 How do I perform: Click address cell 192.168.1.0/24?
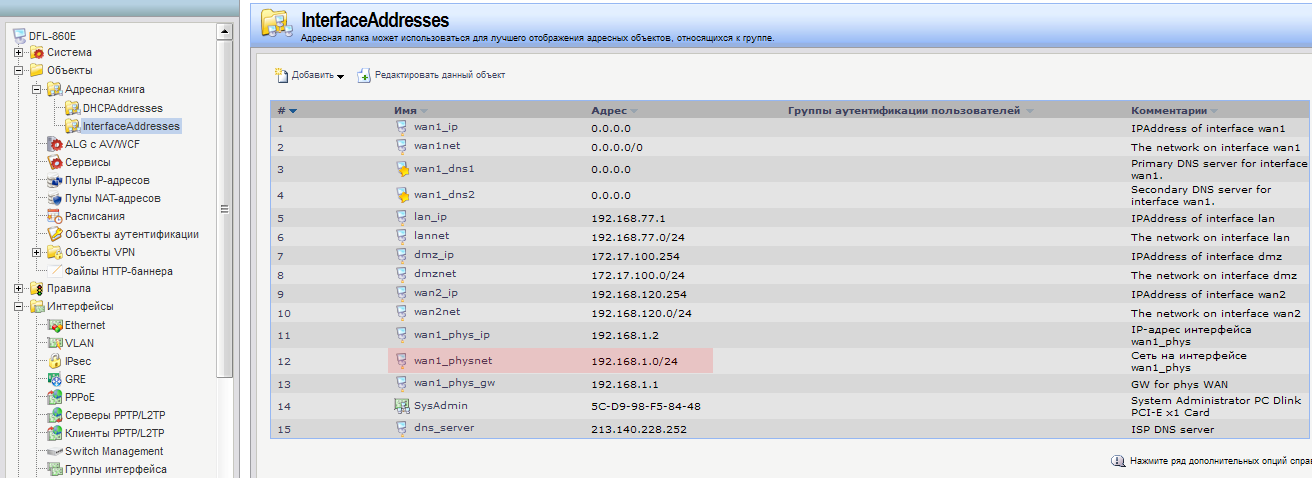click(635, 361)
